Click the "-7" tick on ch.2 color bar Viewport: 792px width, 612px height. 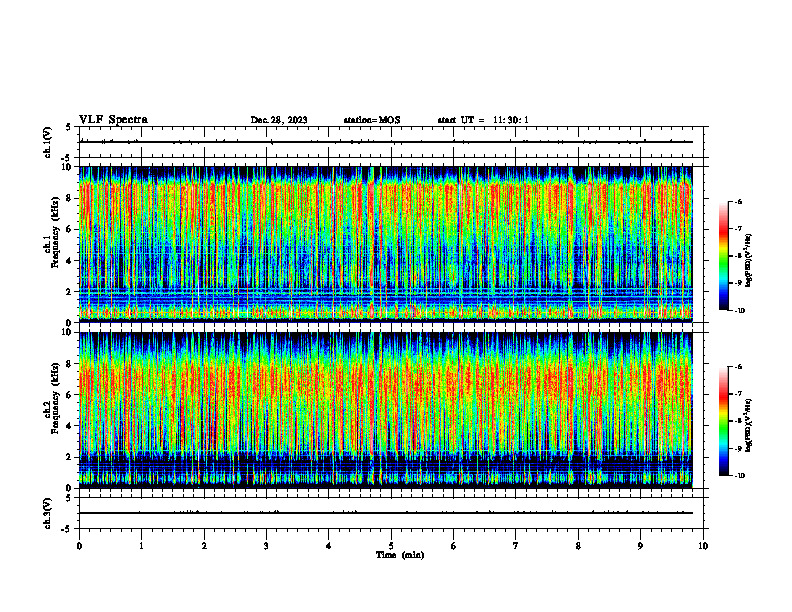(x=738, y=394)
